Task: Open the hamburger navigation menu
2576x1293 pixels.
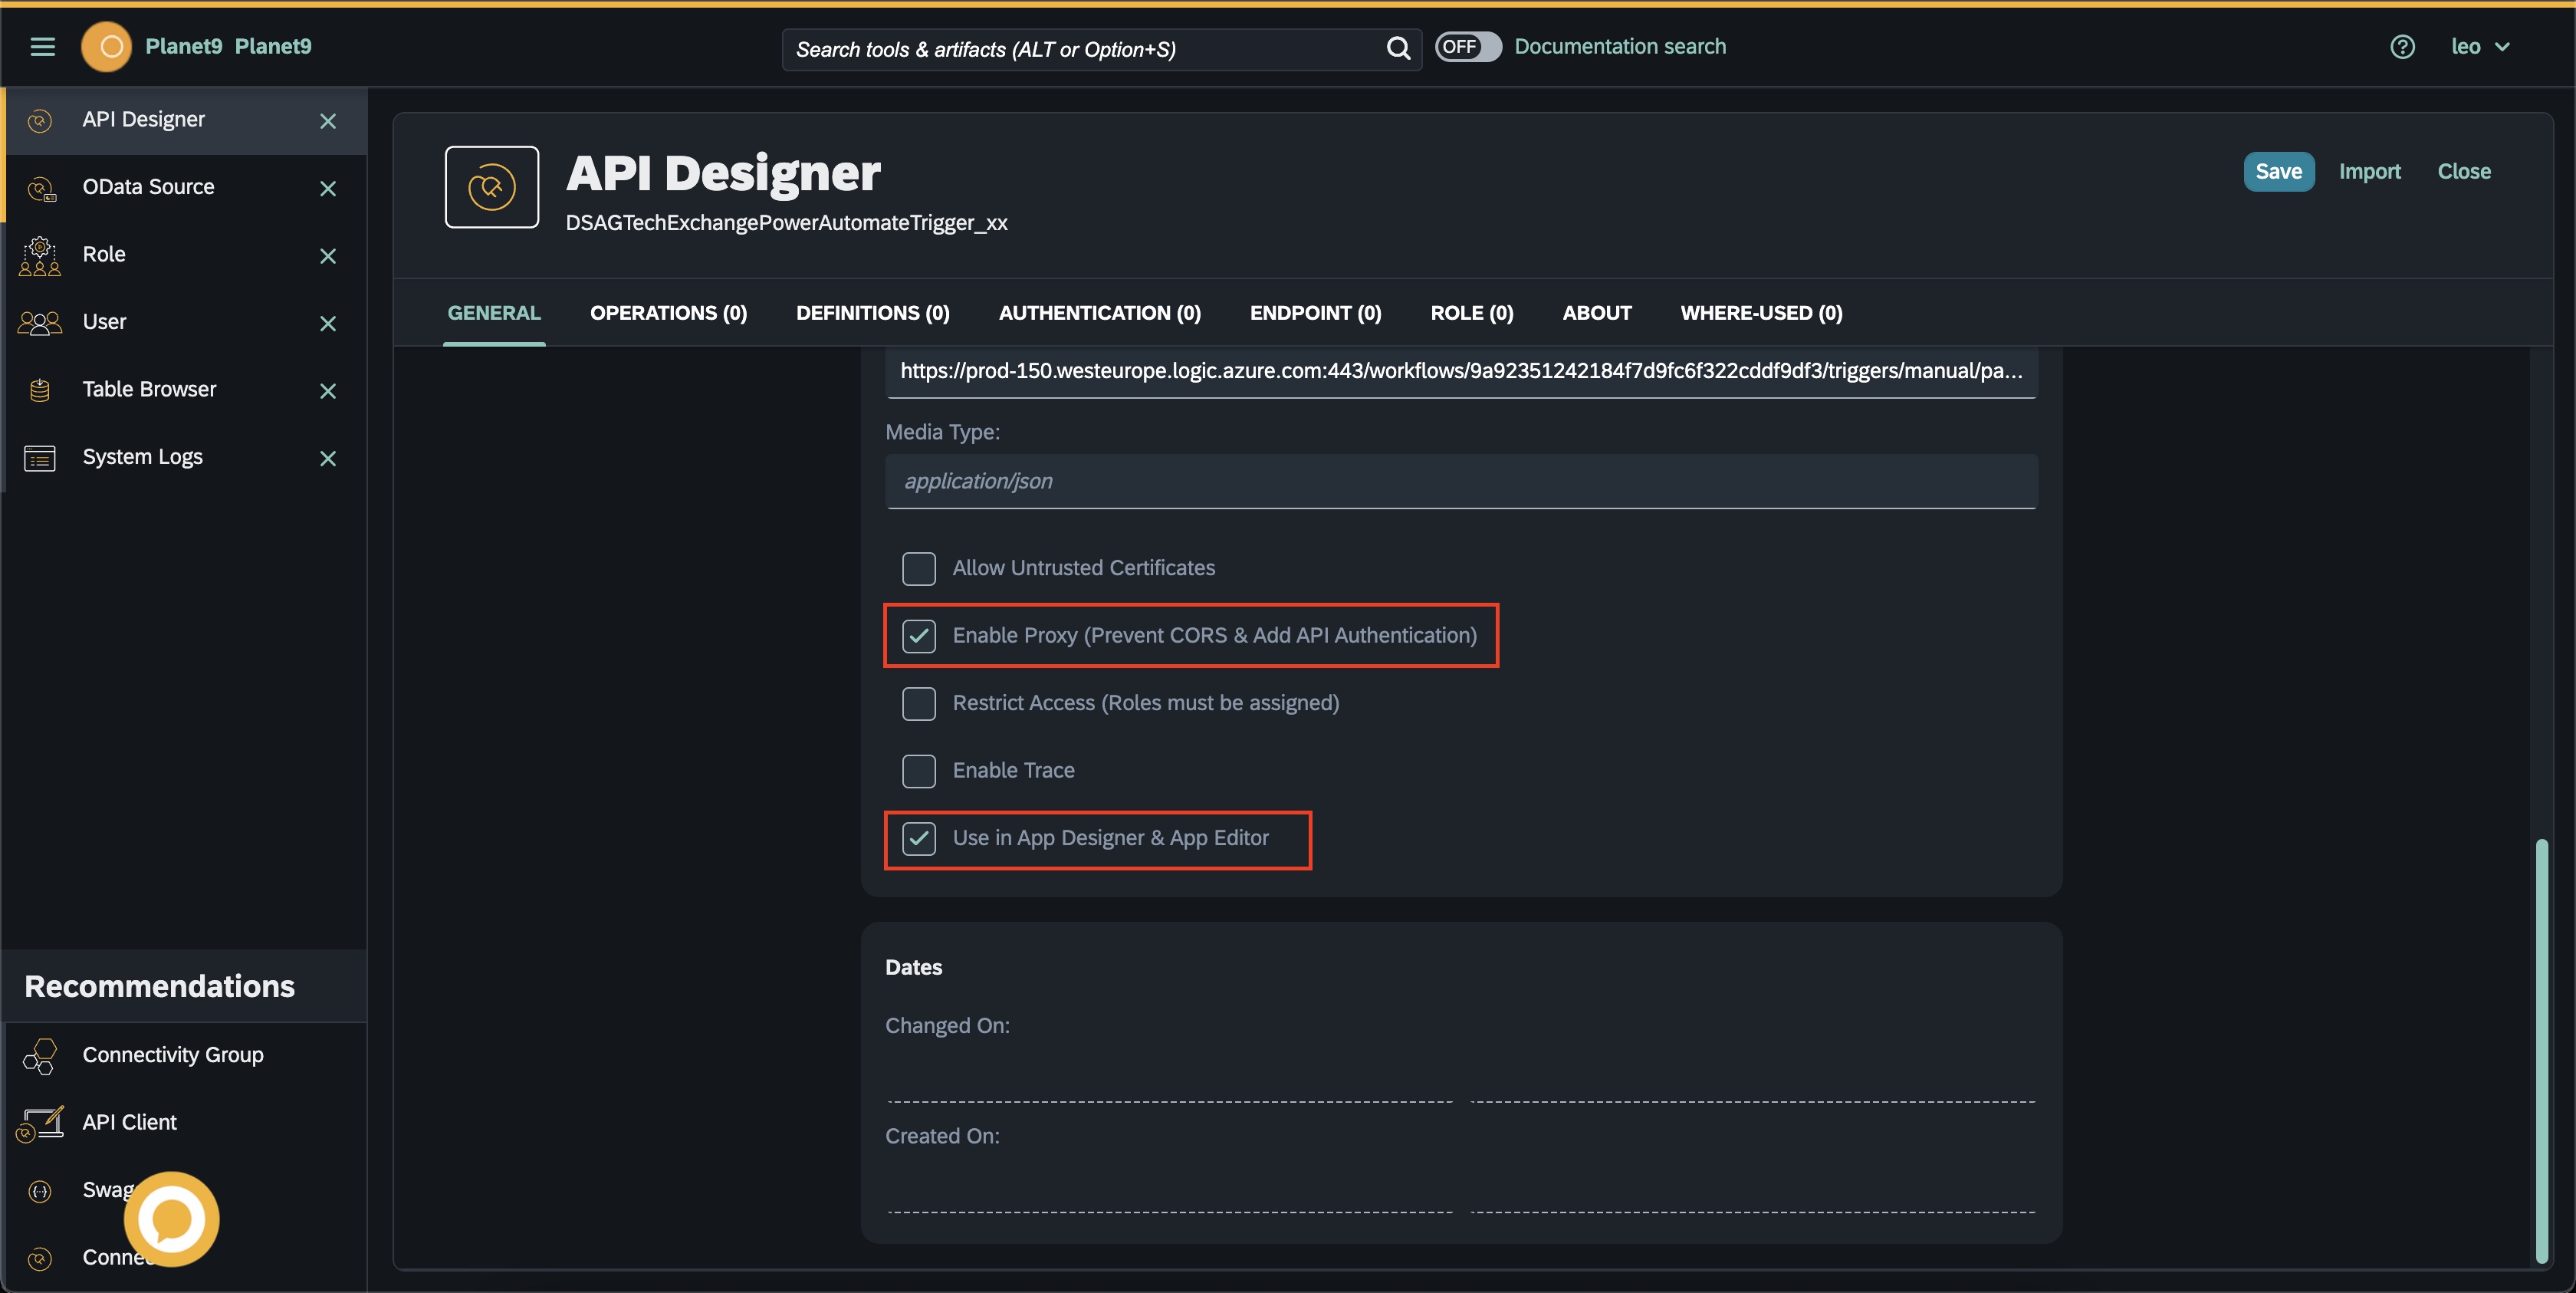Action: click(42, 47)
